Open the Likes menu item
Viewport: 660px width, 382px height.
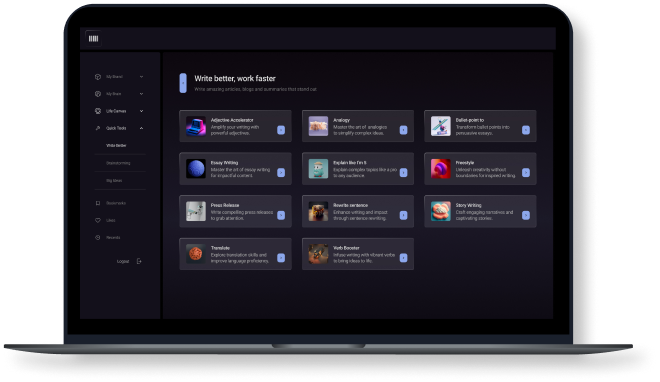[111, 220]
